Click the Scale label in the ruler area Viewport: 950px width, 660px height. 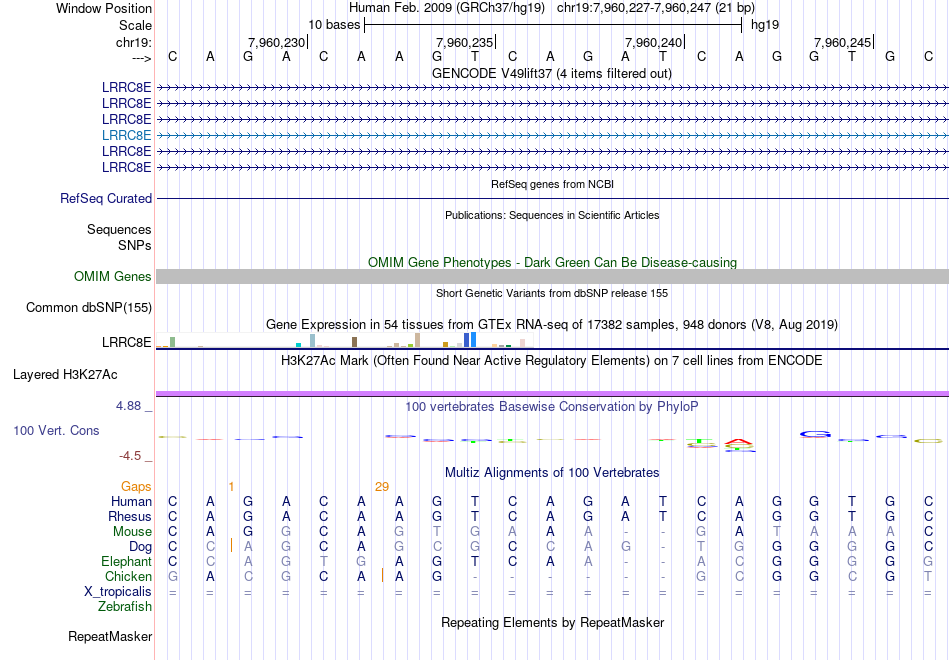coord(135,25)
